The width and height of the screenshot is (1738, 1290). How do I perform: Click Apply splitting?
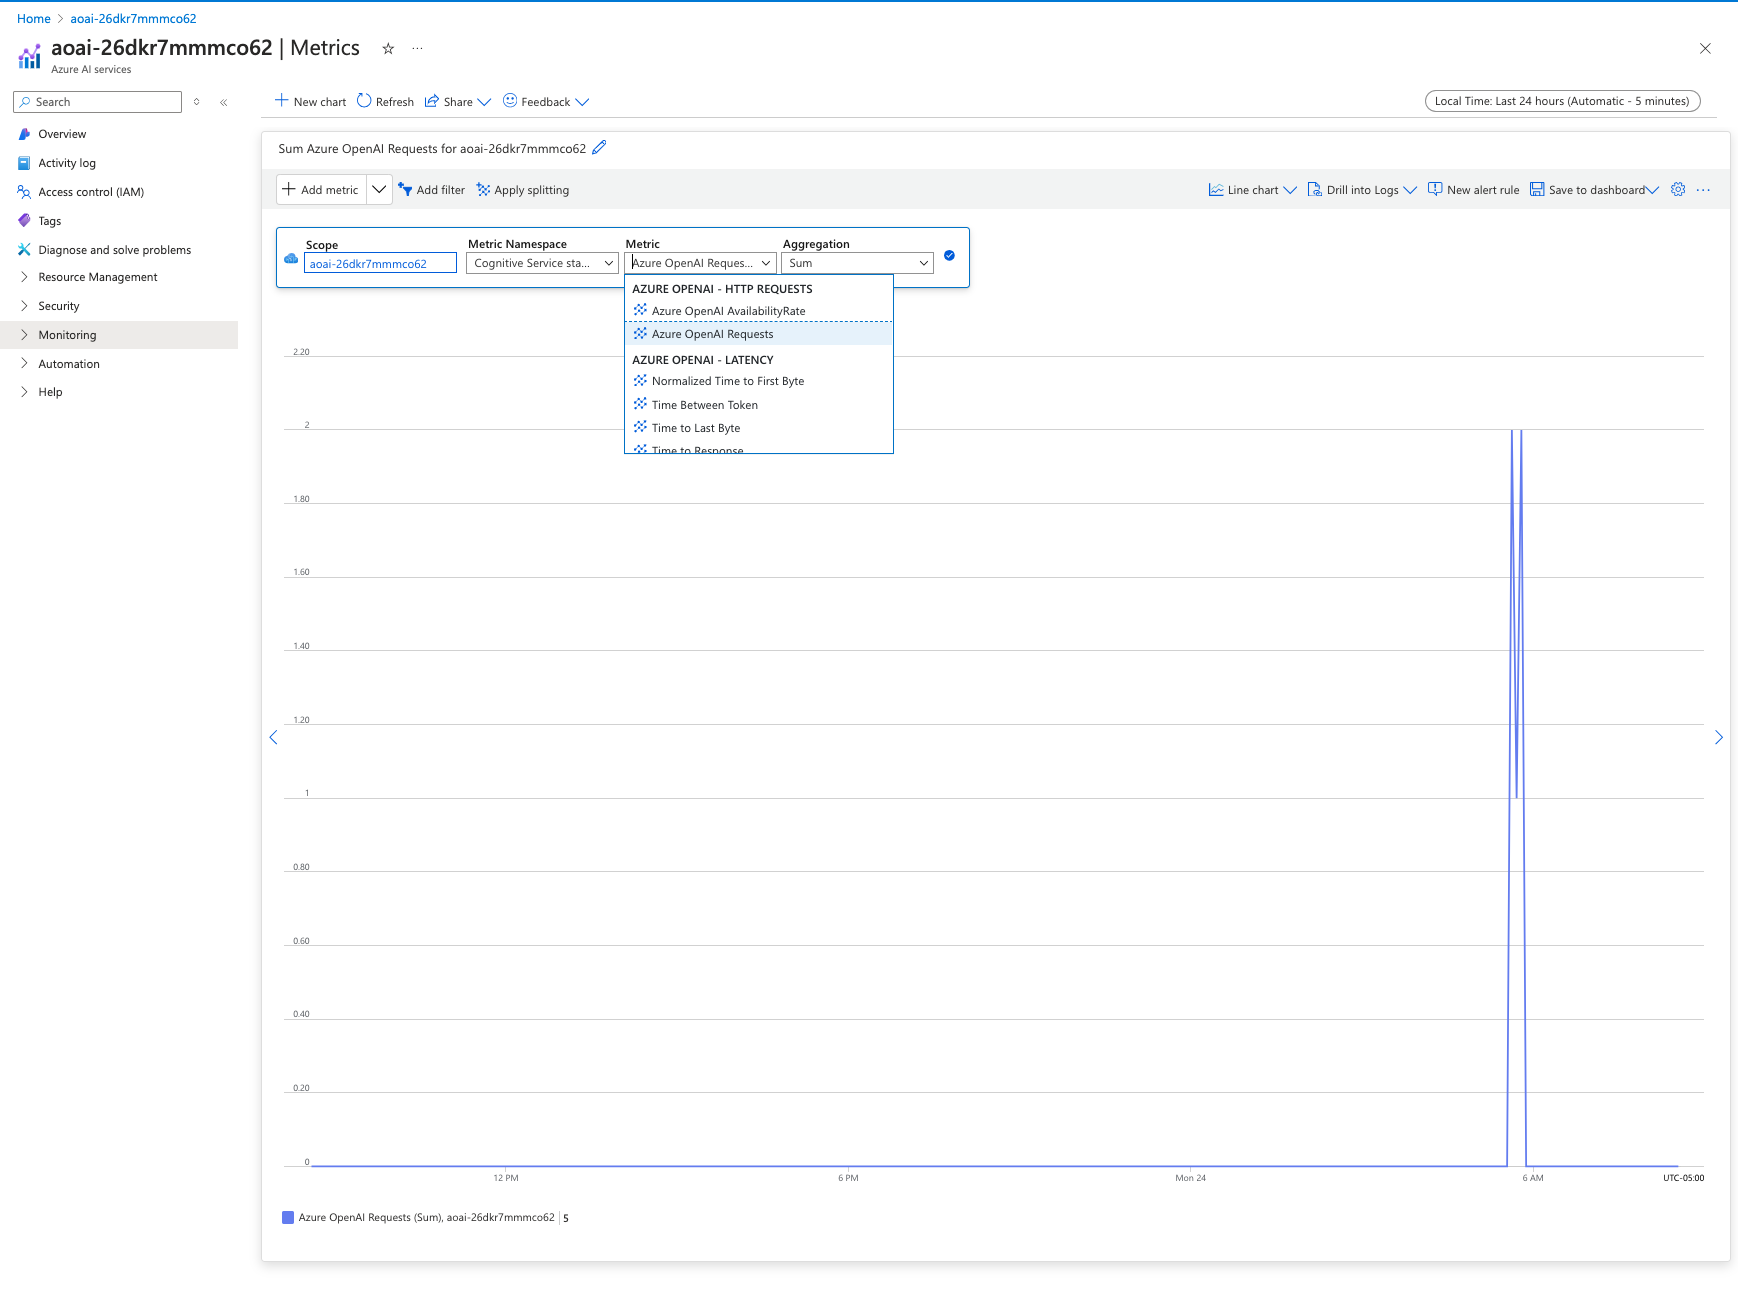coord(523,190)
